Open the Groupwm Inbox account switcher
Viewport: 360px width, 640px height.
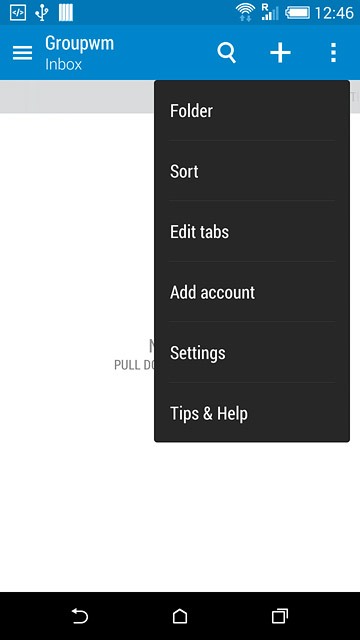pos(80,53)
